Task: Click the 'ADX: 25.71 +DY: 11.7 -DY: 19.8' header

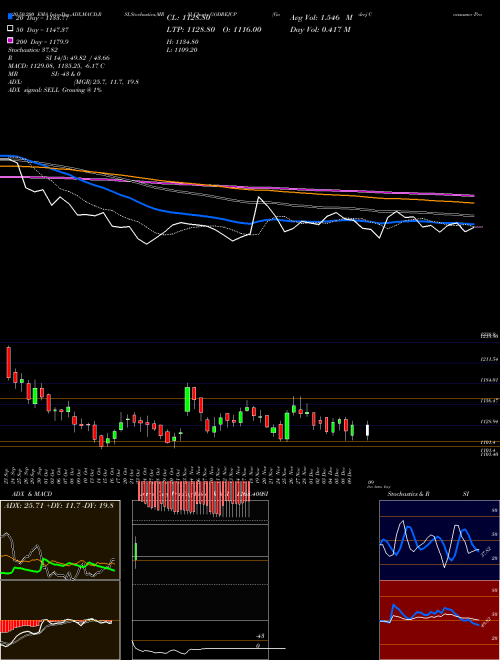Action: (59, 505)
